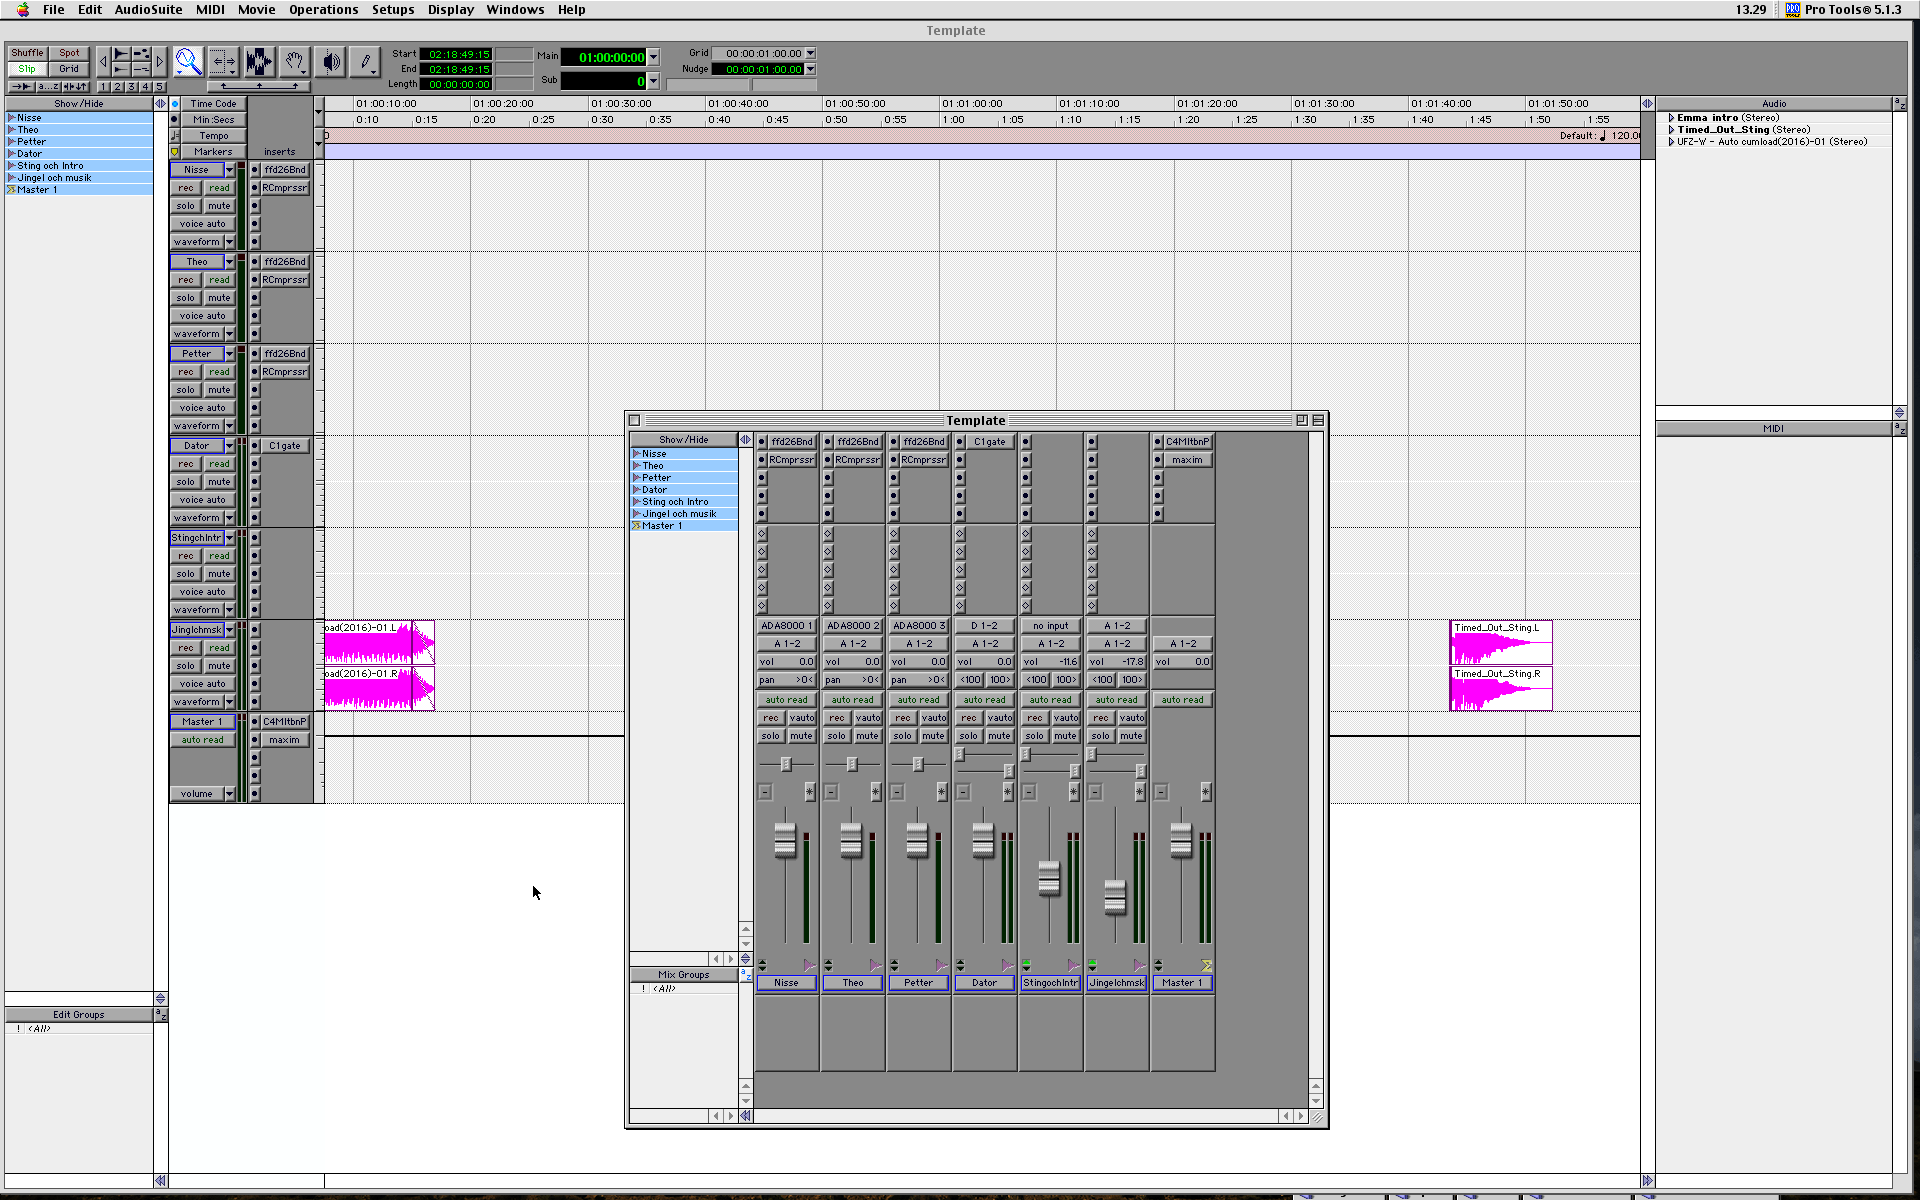Mute the Nisse track in edit window
1920x1200 pixels.
pos(219,206)
